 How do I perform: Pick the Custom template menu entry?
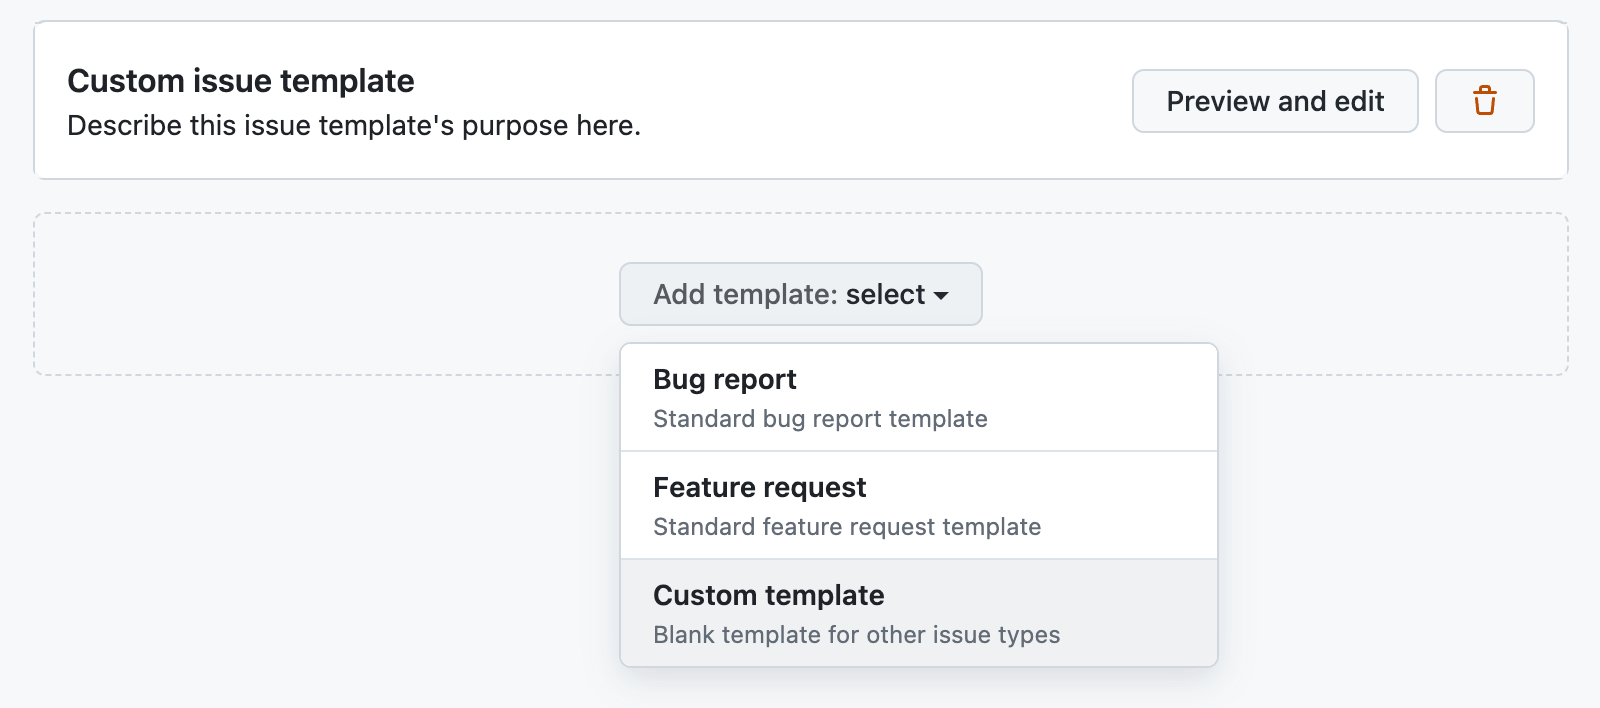pyautogui.click(x=918, y=613)
